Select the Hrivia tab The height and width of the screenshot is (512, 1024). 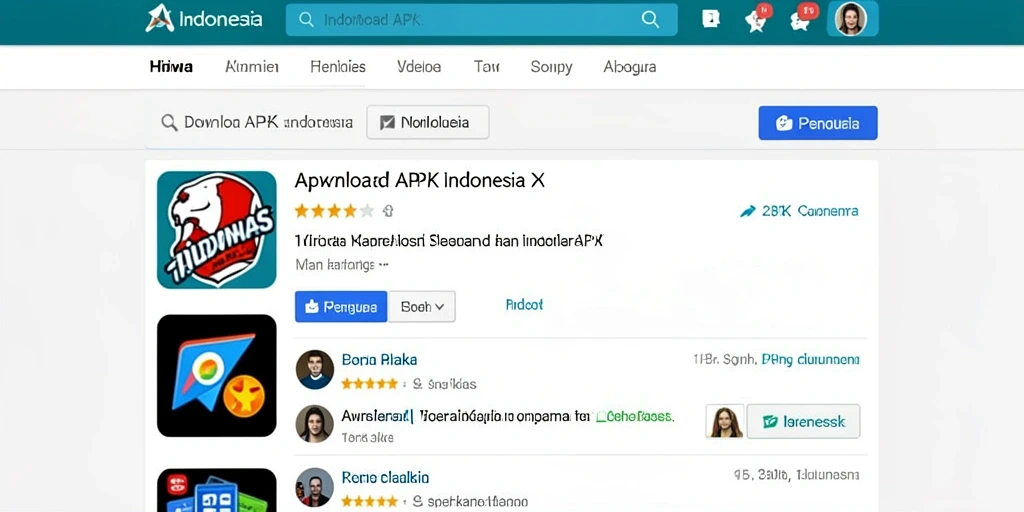click(171, 67)
